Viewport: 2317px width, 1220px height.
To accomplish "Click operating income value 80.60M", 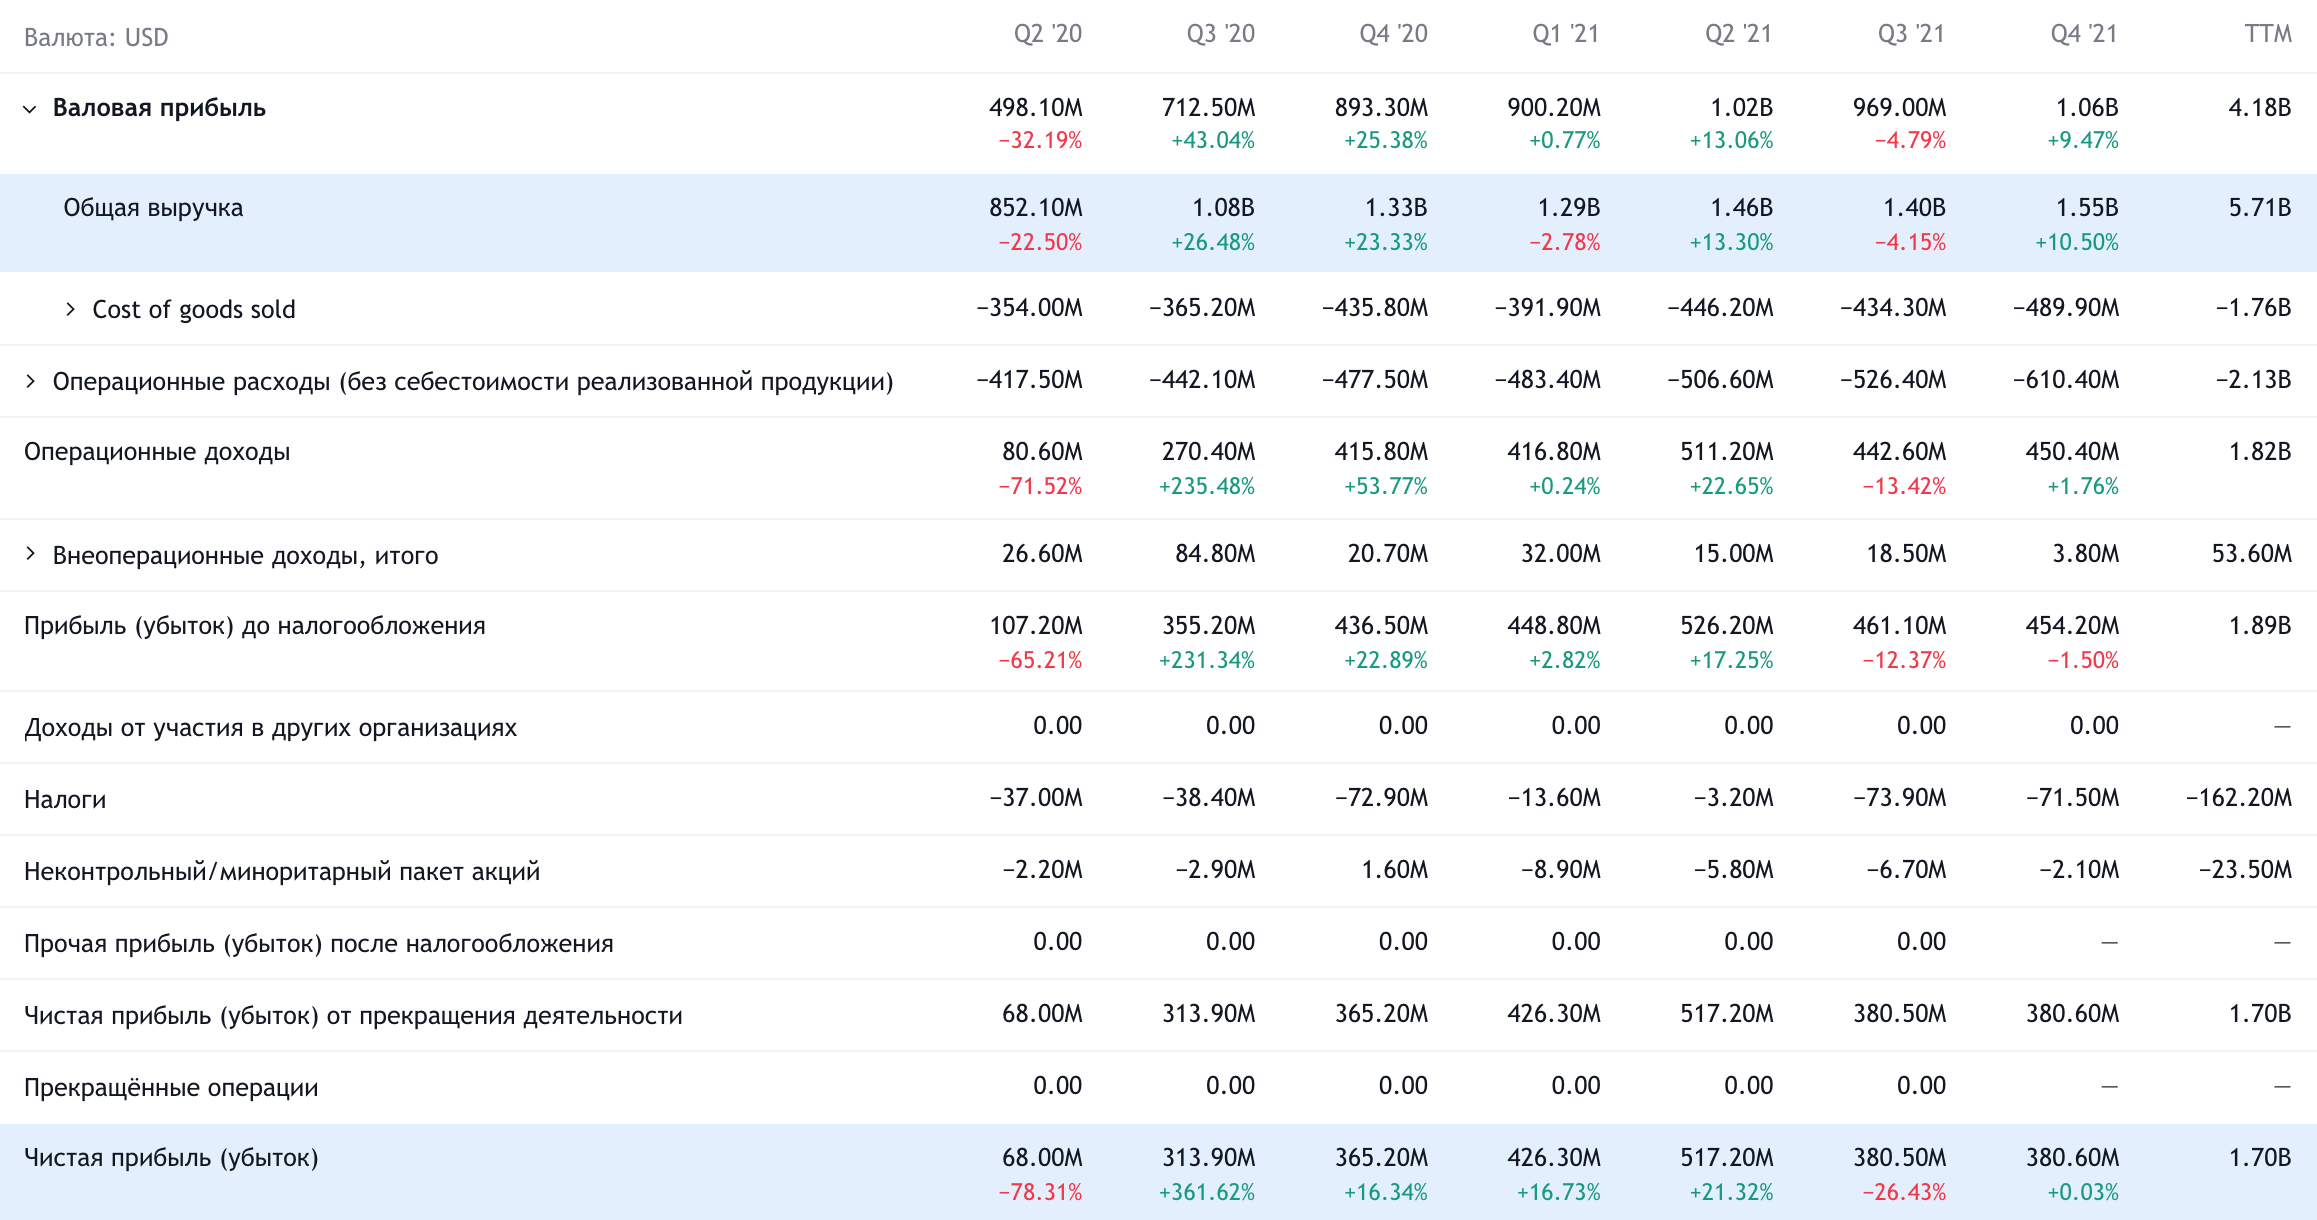I will click(1042, 452).
